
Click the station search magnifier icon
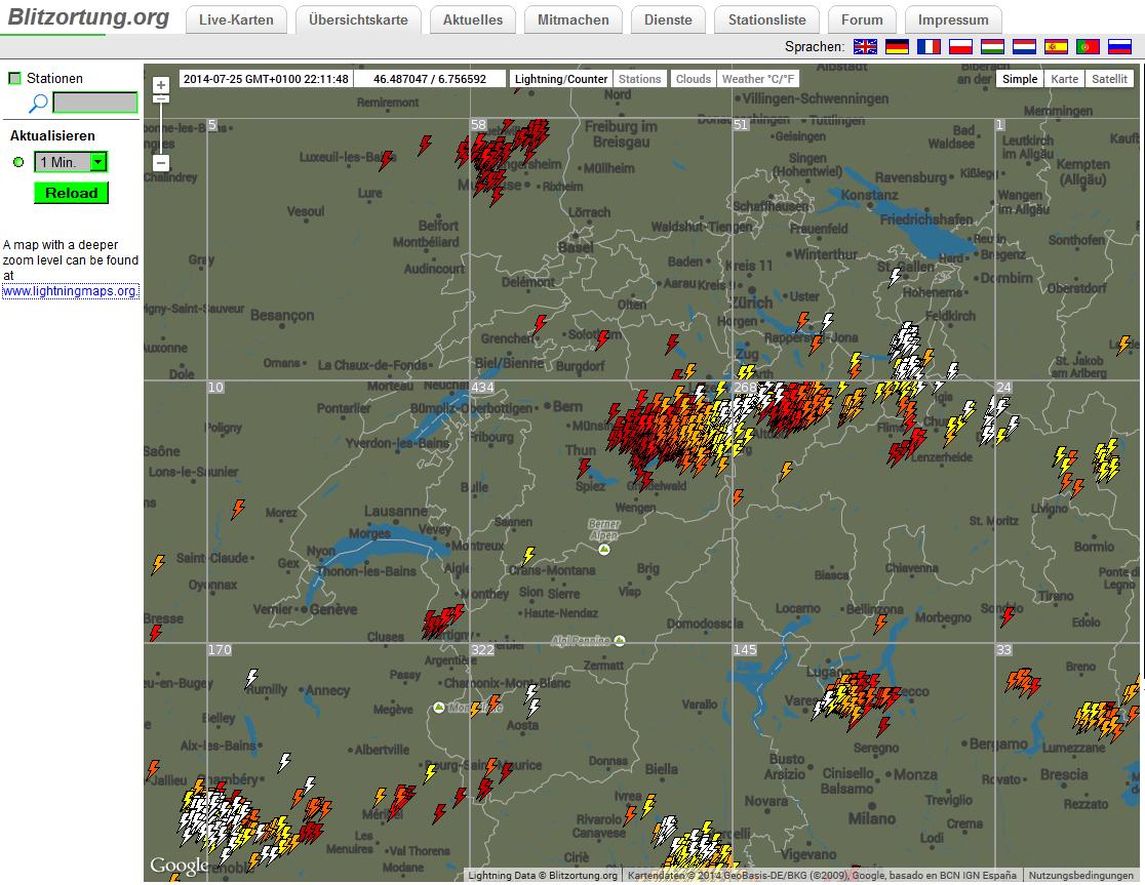click(x=38, y=103)
